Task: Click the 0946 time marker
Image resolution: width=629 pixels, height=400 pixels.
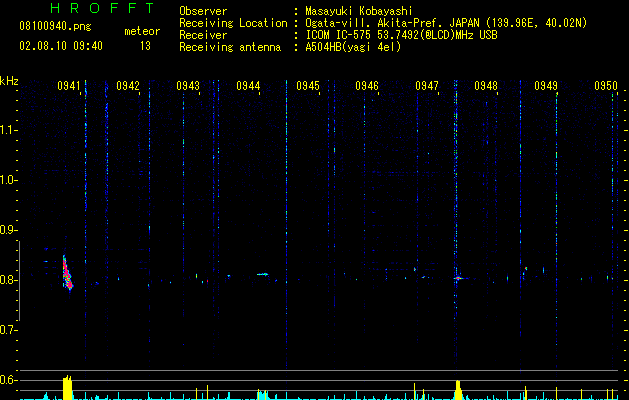Action: point(367,86)
